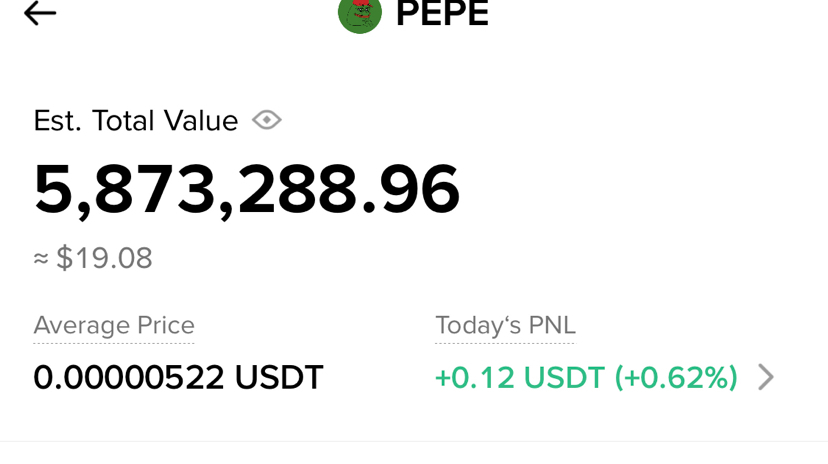Hide balance with the eye icon

click(x=267, y=121)
